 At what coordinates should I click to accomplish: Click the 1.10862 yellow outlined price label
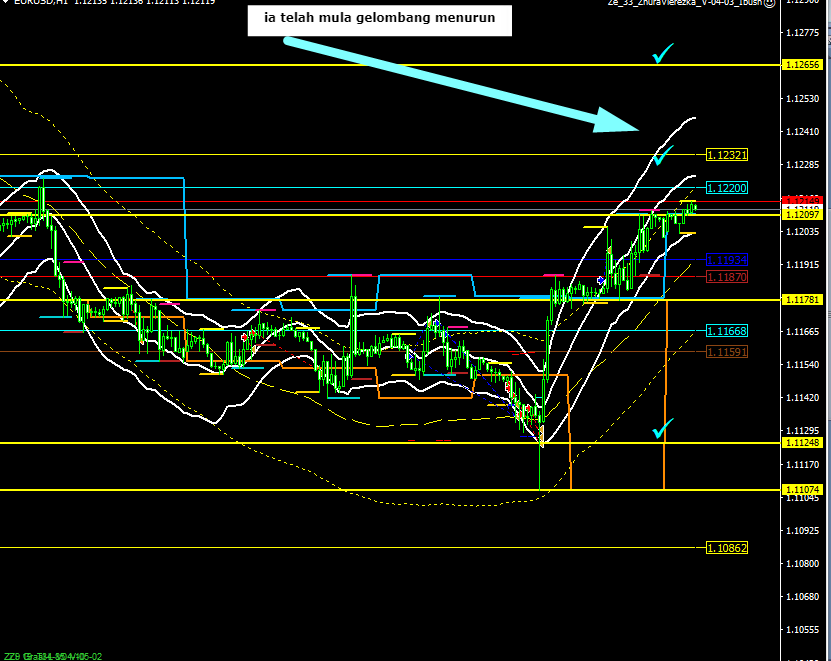[727, 548]
